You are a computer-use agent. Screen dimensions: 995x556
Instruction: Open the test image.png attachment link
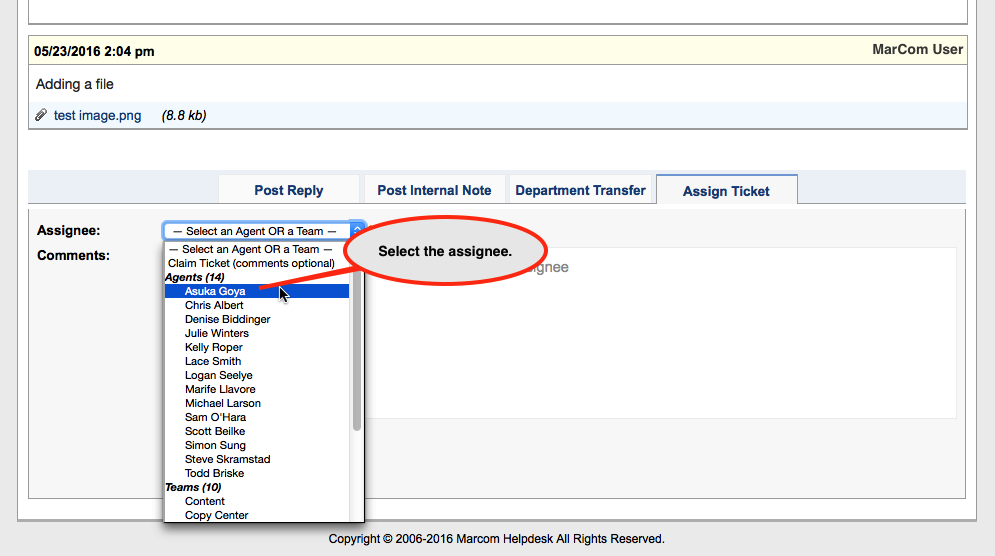[97, 116]
